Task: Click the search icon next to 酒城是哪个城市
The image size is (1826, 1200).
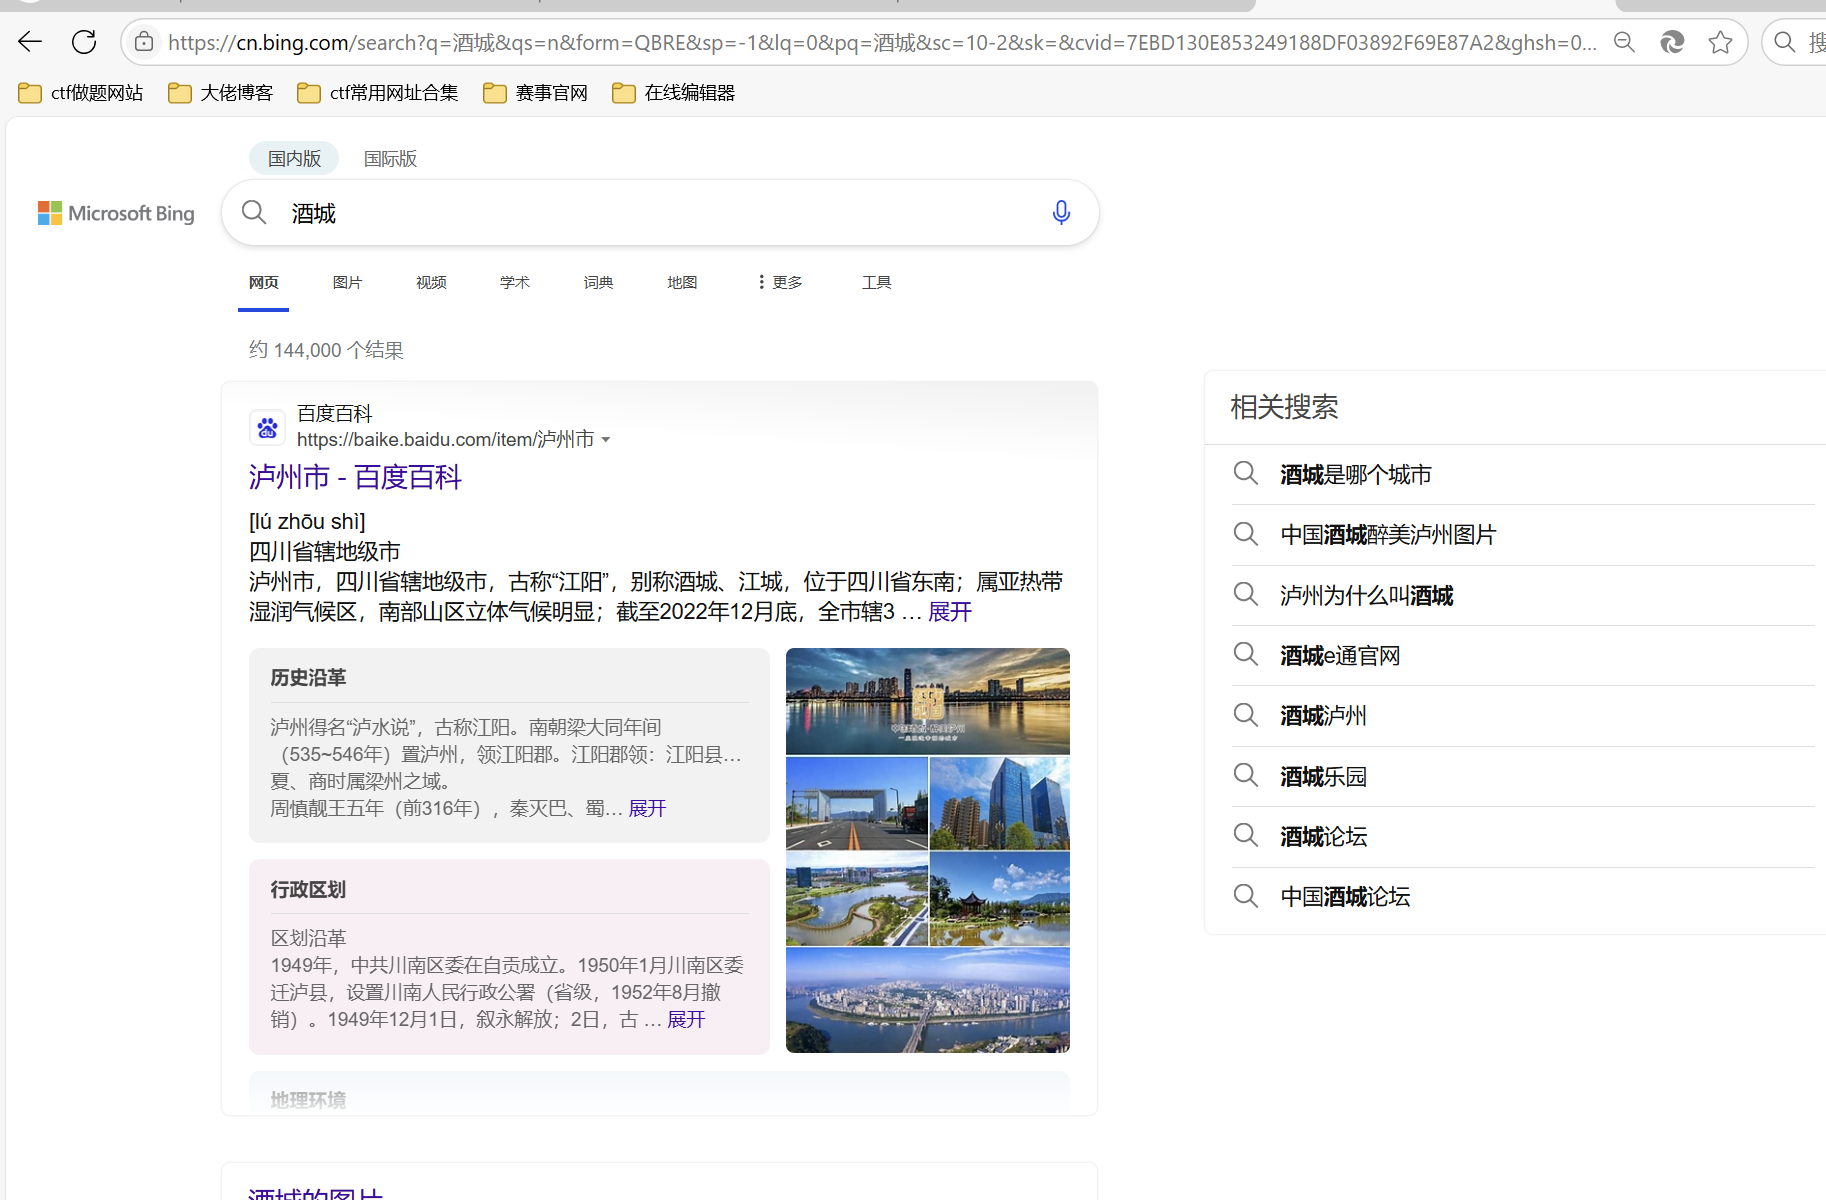Action: coord(1245,473)
